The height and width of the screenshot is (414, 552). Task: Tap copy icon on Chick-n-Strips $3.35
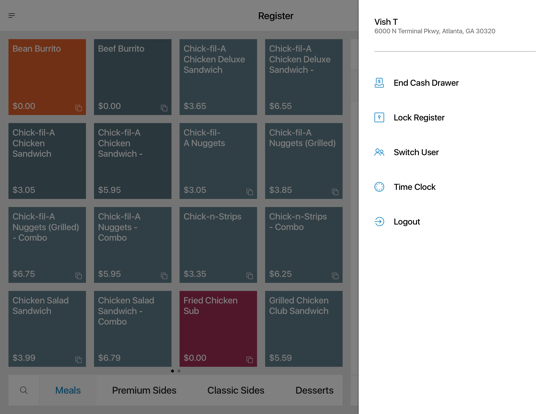coord(250,276)
